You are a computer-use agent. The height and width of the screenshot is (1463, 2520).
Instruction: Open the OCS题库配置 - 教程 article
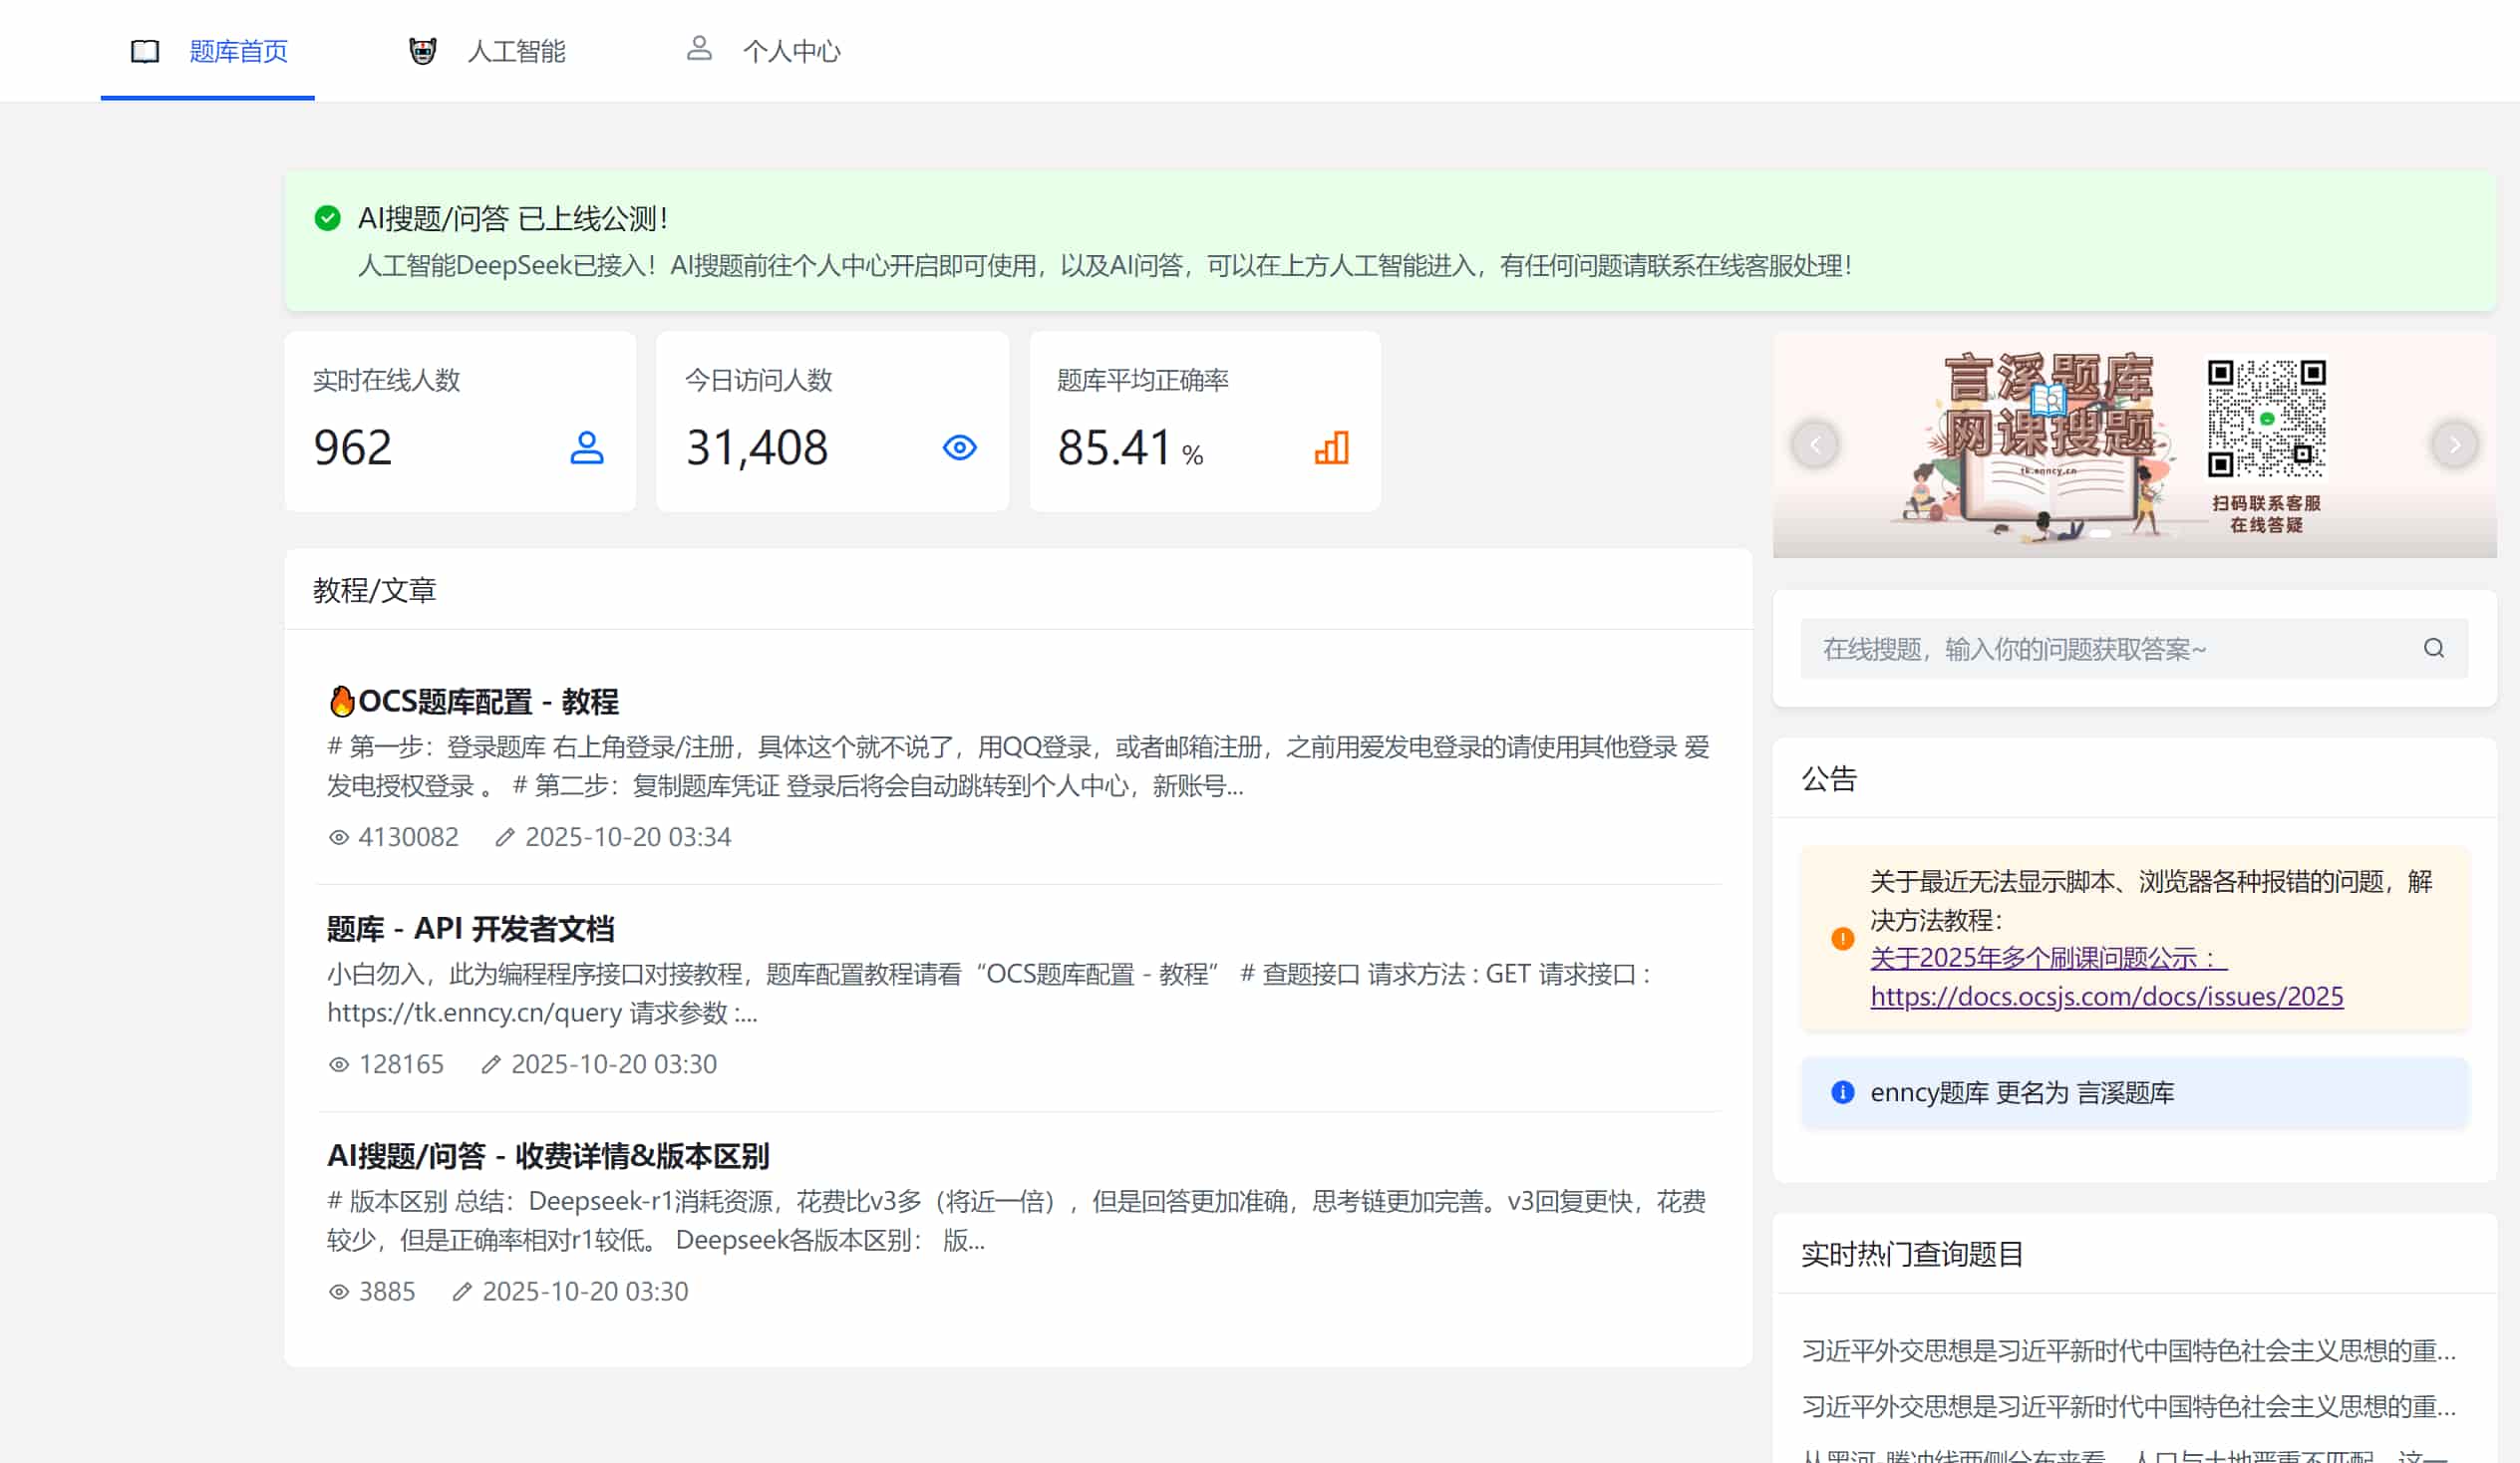(x=488, y=702)
